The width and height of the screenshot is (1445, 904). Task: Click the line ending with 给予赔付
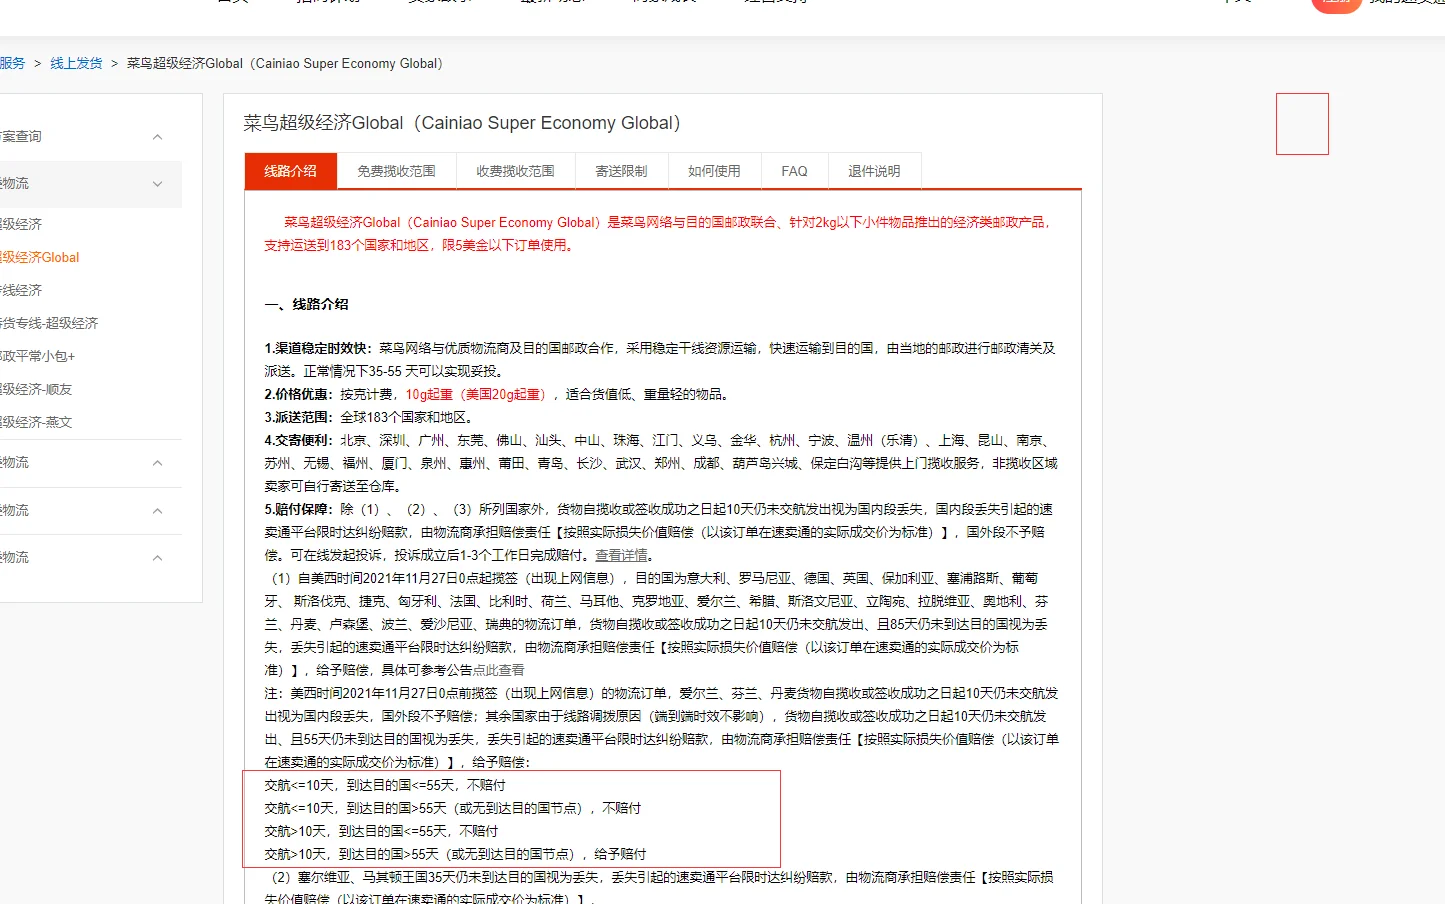455,854
